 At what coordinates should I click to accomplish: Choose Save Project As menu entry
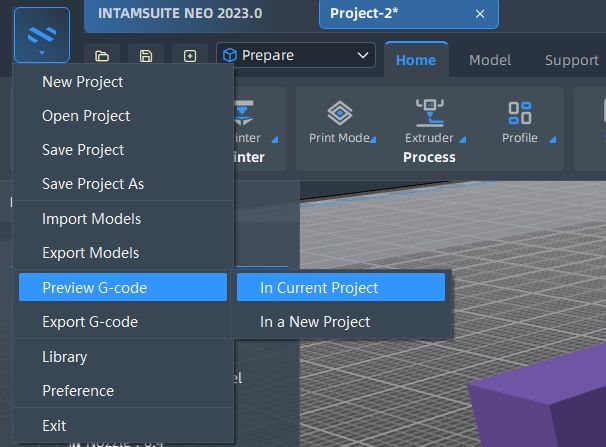123,184
